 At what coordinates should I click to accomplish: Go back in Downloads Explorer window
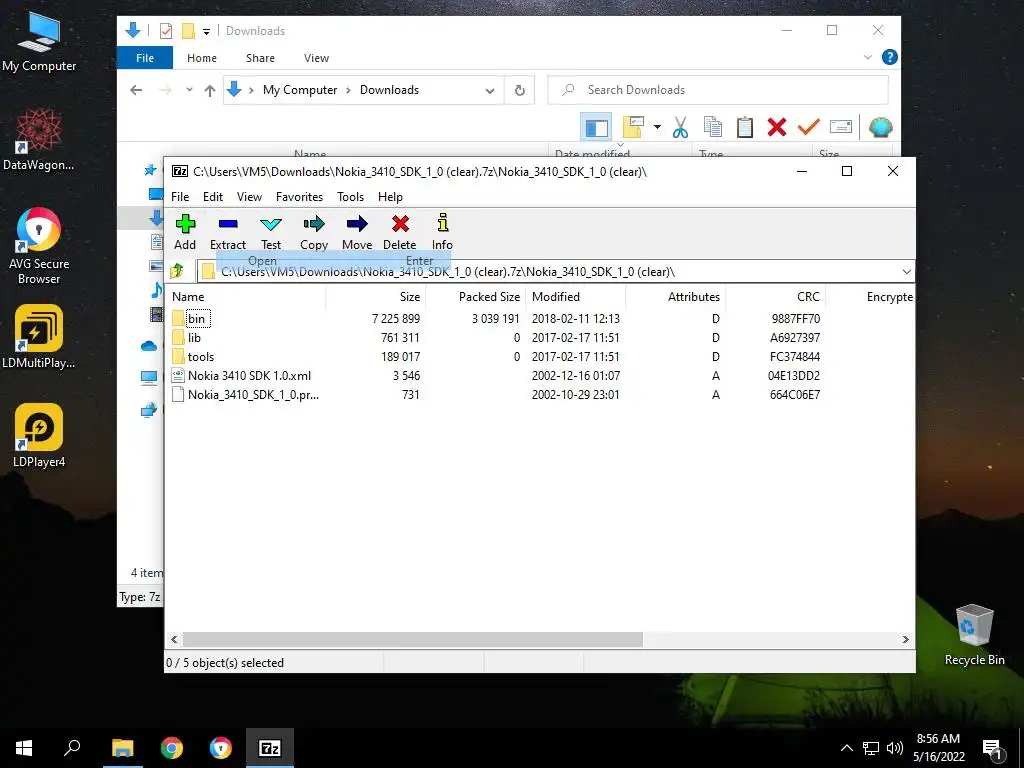coord(136,90)
